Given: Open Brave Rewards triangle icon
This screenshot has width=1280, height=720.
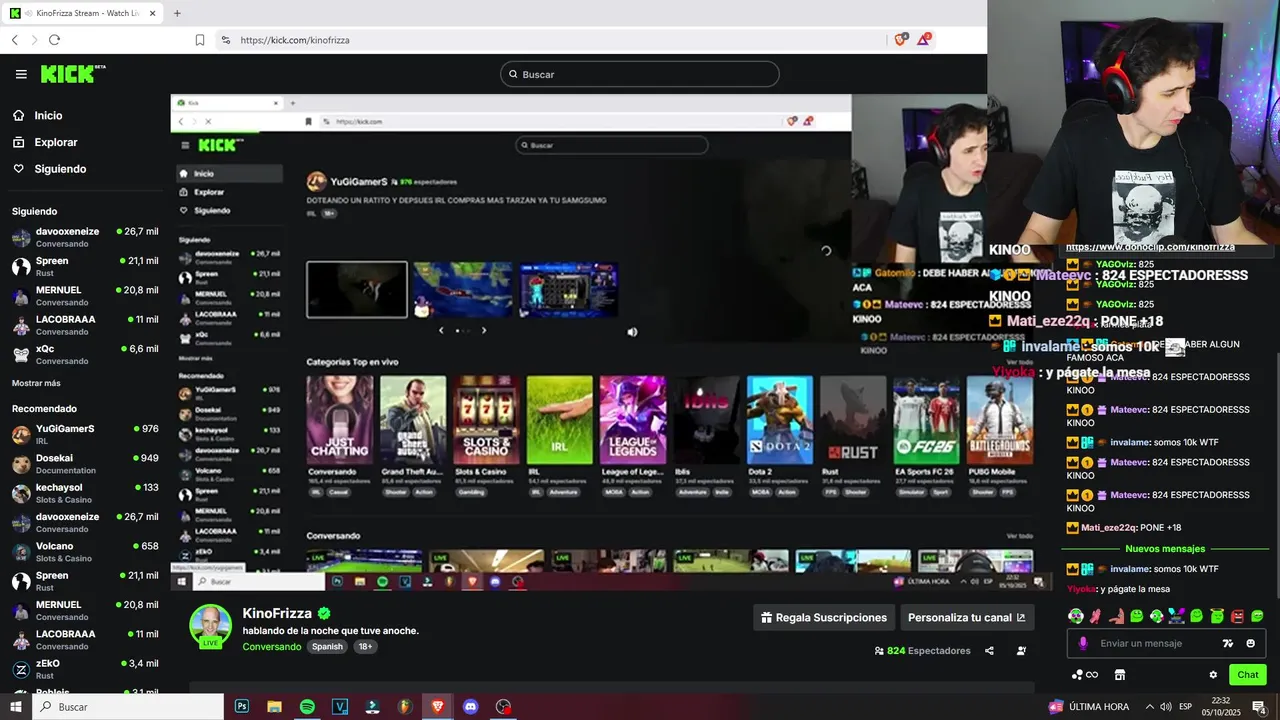Looking at the screenshot, I should (925, 39).
